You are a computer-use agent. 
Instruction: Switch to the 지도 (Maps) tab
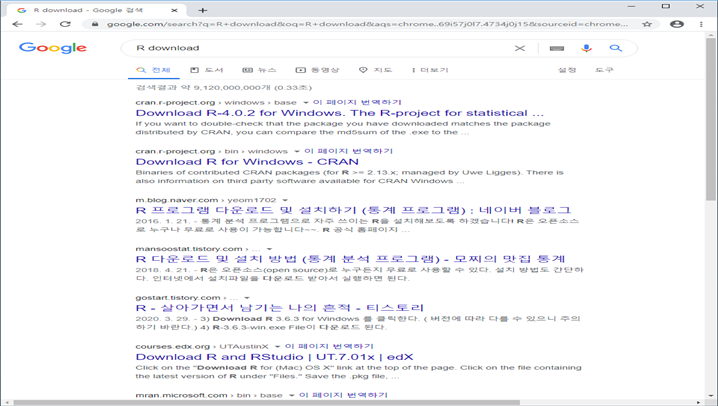(375, 70)
